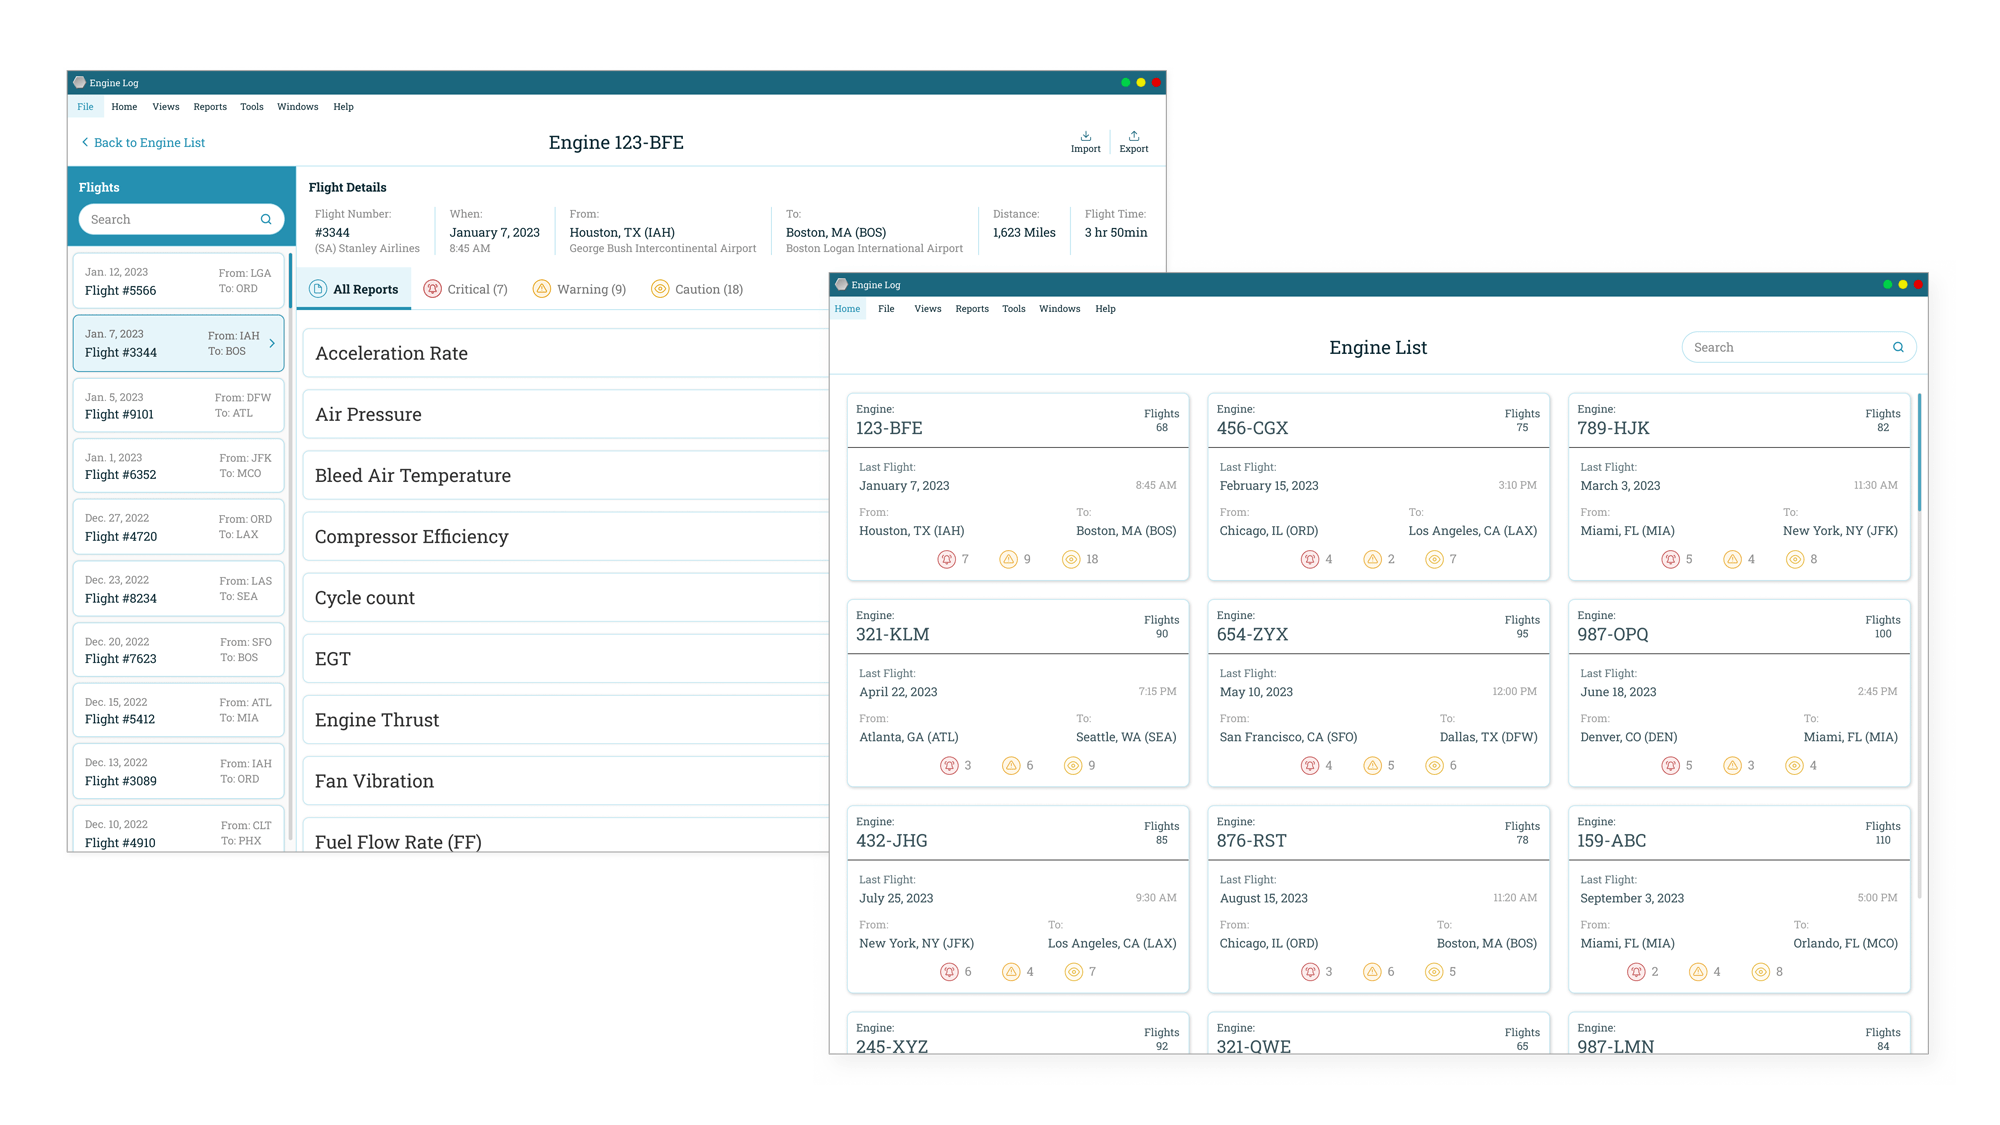Open Reports menu in Engine List window

pos(971,309)
